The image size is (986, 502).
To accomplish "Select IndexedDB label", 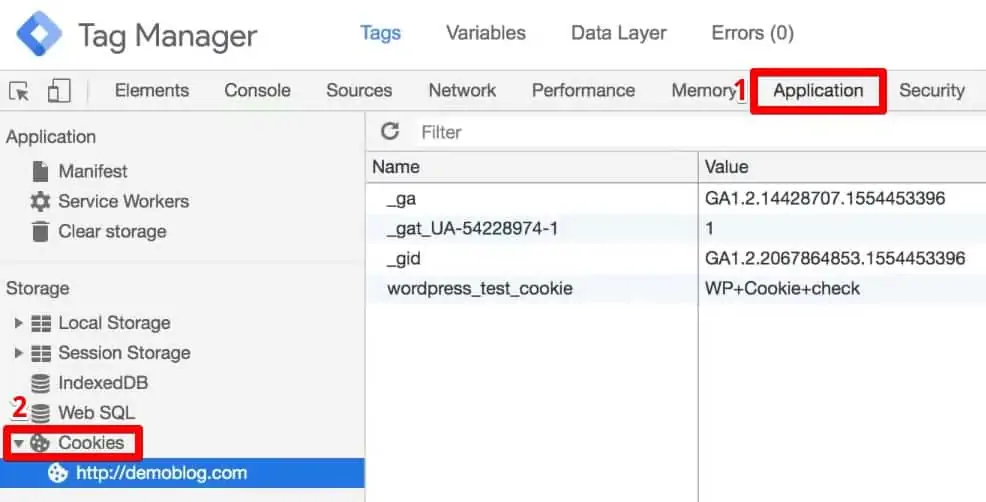I will (x=103, y=383).
